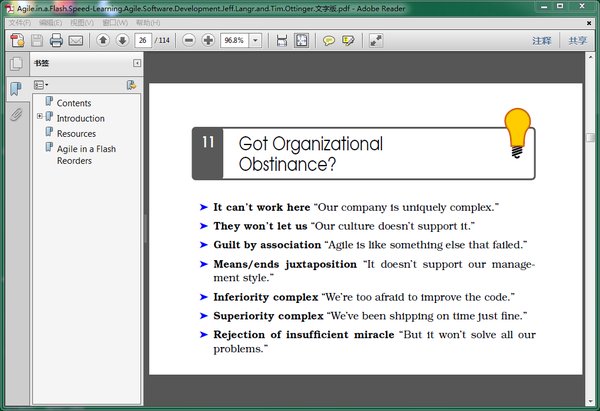Click the 共享 share button
This screenshot has height=411, width=600.
[577, 41]
